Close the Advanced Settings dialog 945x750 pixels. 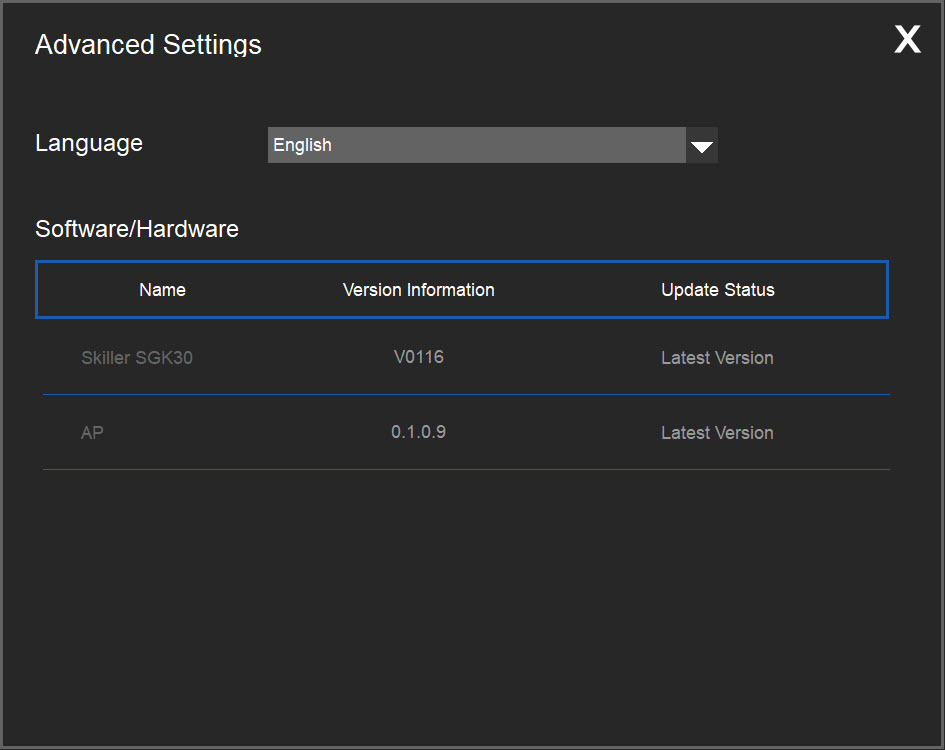point(907,39)
